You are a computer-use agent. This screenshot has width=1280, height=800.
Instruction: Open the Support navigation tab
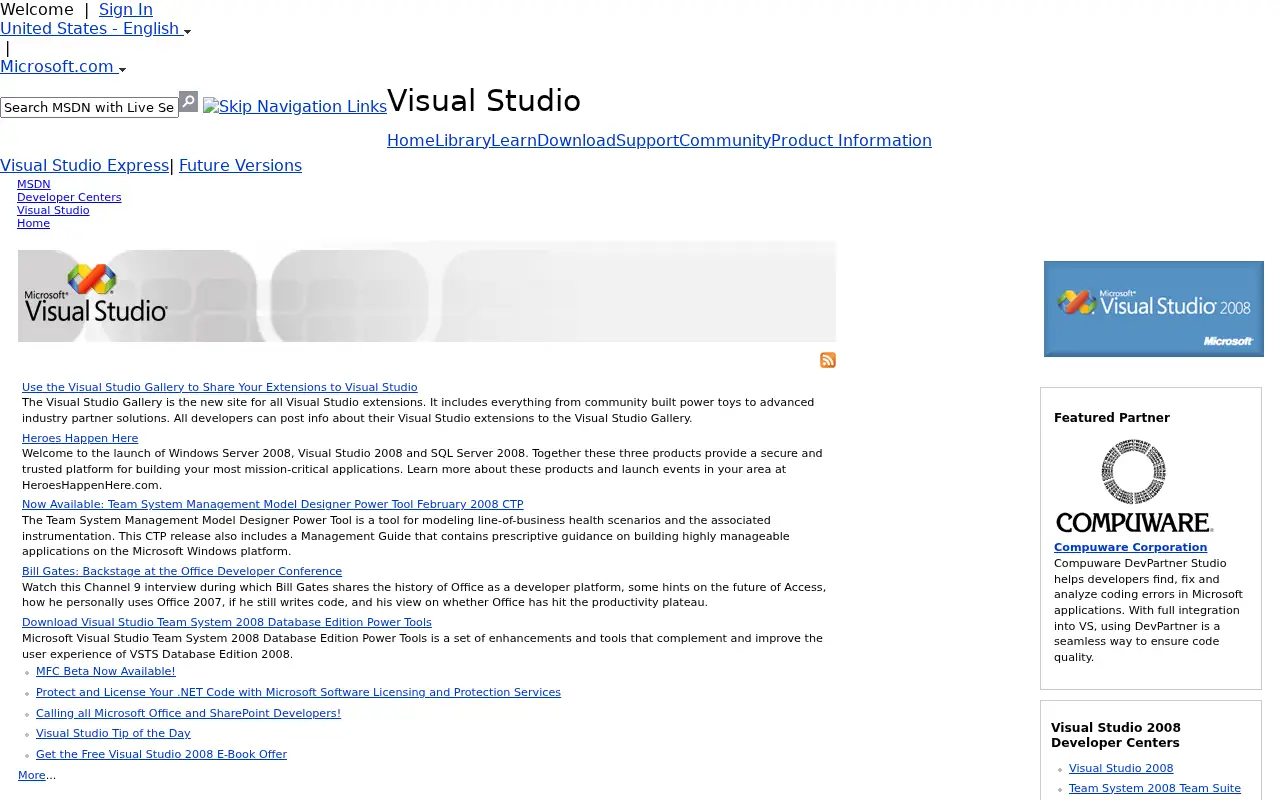tap(647, 141)
